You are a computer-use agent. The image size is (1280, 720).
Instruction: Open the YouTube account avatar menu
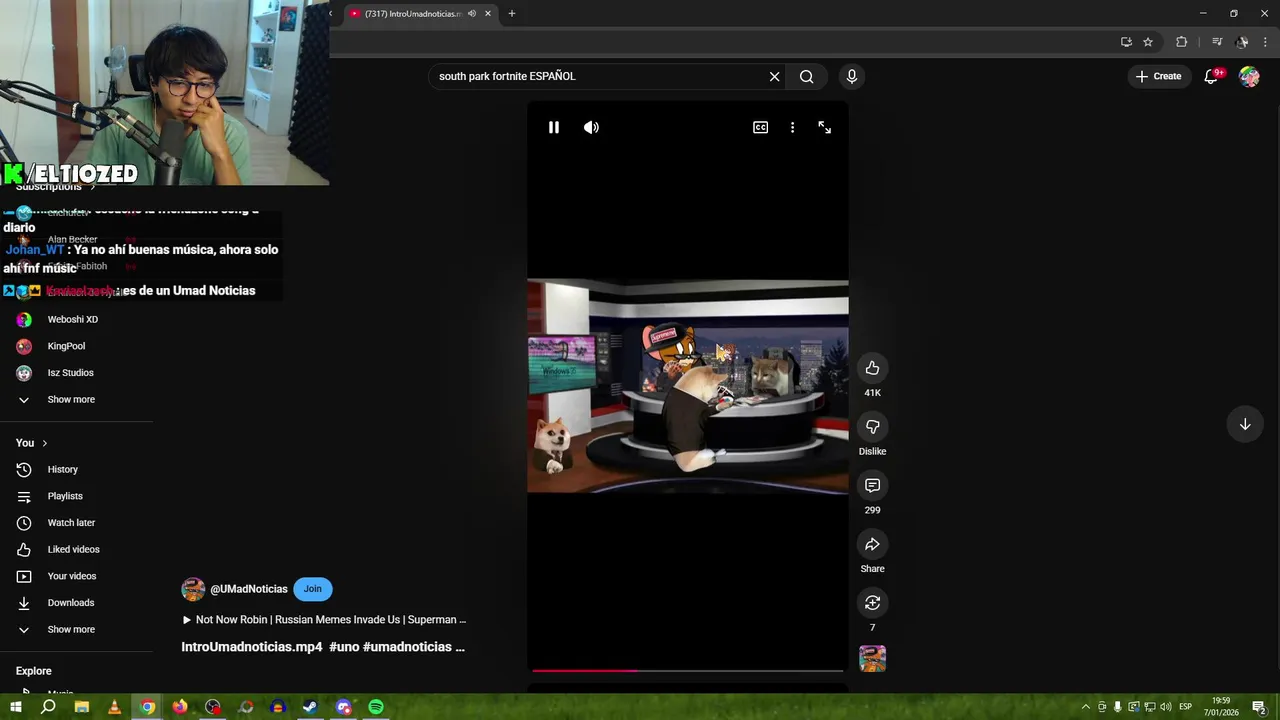click(x=1249, y=76)
